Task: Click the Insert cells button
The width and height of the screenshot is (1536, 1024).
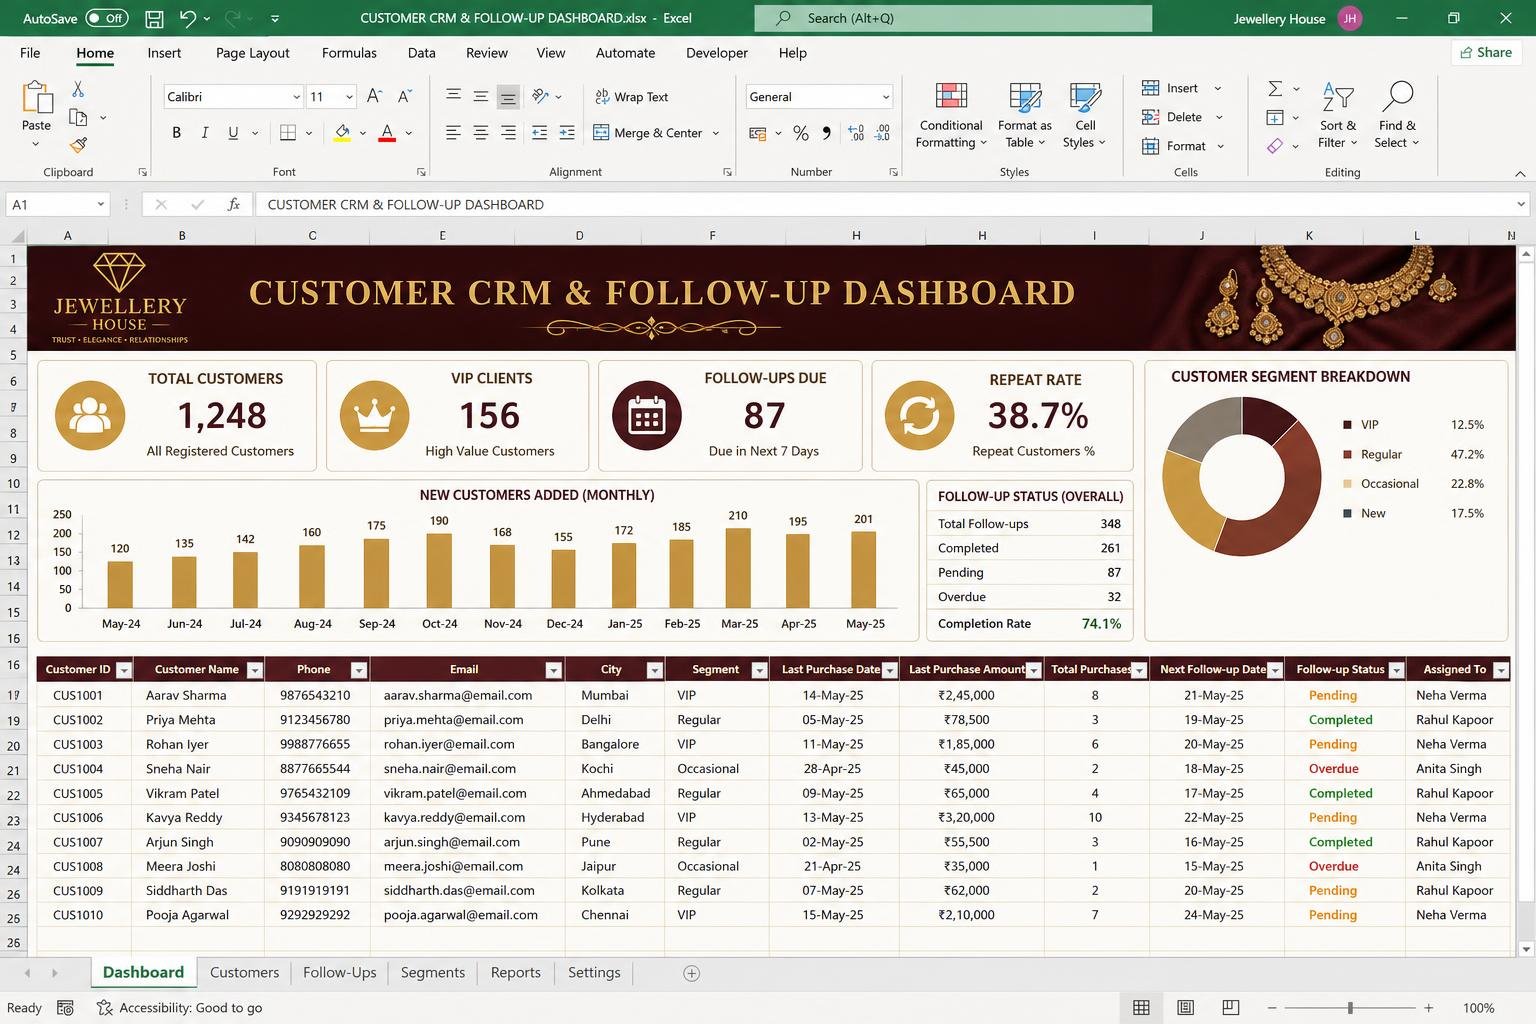Action: tap(1170, 88)
